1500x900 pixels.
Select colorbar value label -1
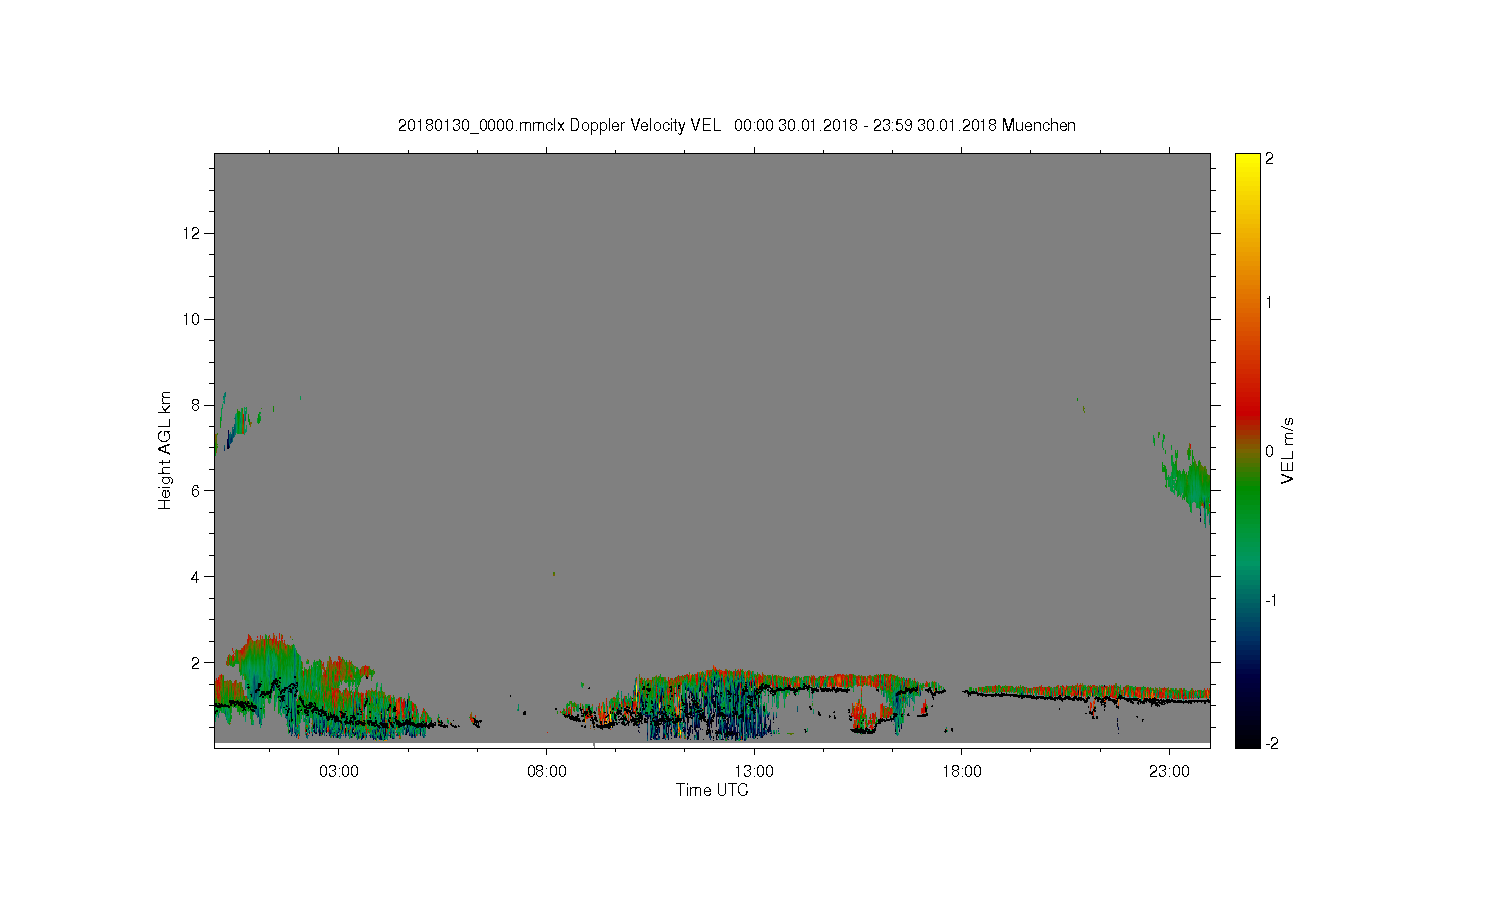[x=1271, y=600]
